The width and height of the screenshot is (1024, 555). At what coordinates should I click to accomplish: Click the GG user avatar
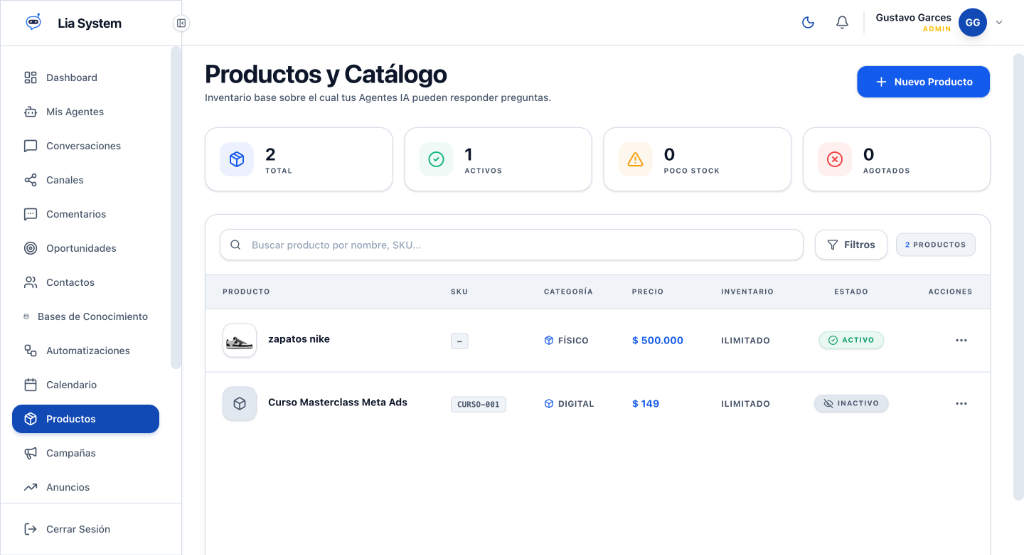(972, 22)
